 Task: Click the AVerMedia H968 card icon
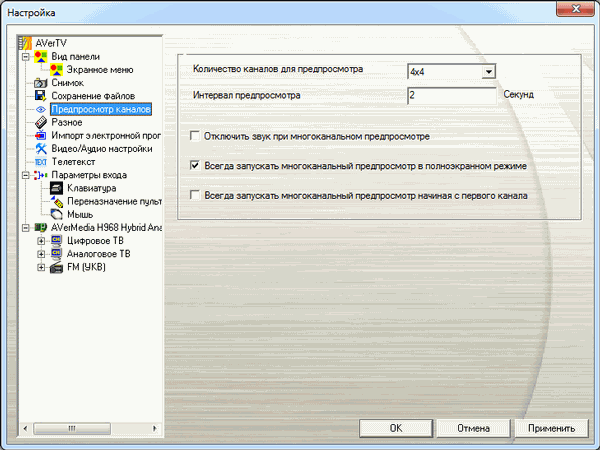click(41, 228)
